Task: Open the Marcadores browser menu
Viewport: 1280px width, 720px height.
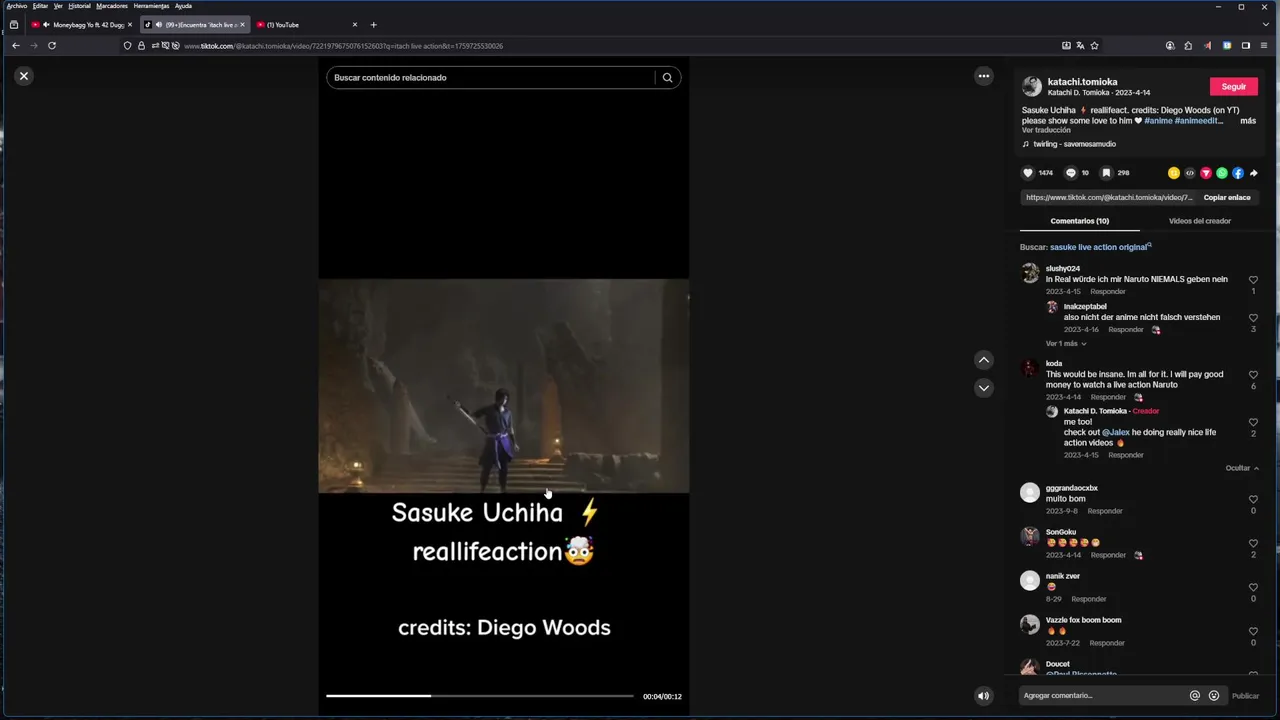Action: pos(112,6)
